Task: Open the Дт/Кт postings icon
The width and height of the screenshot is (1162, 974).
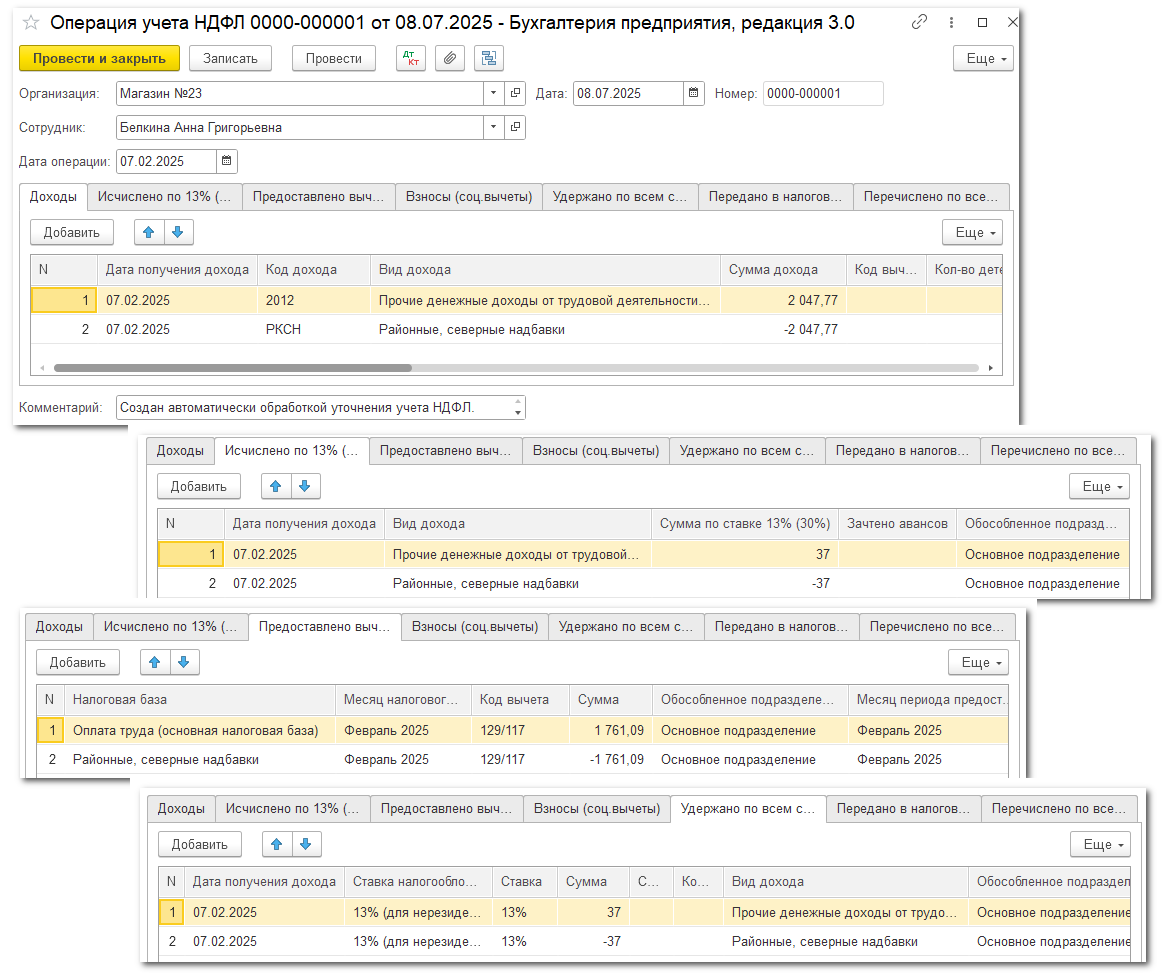Action: pos(410,59)
